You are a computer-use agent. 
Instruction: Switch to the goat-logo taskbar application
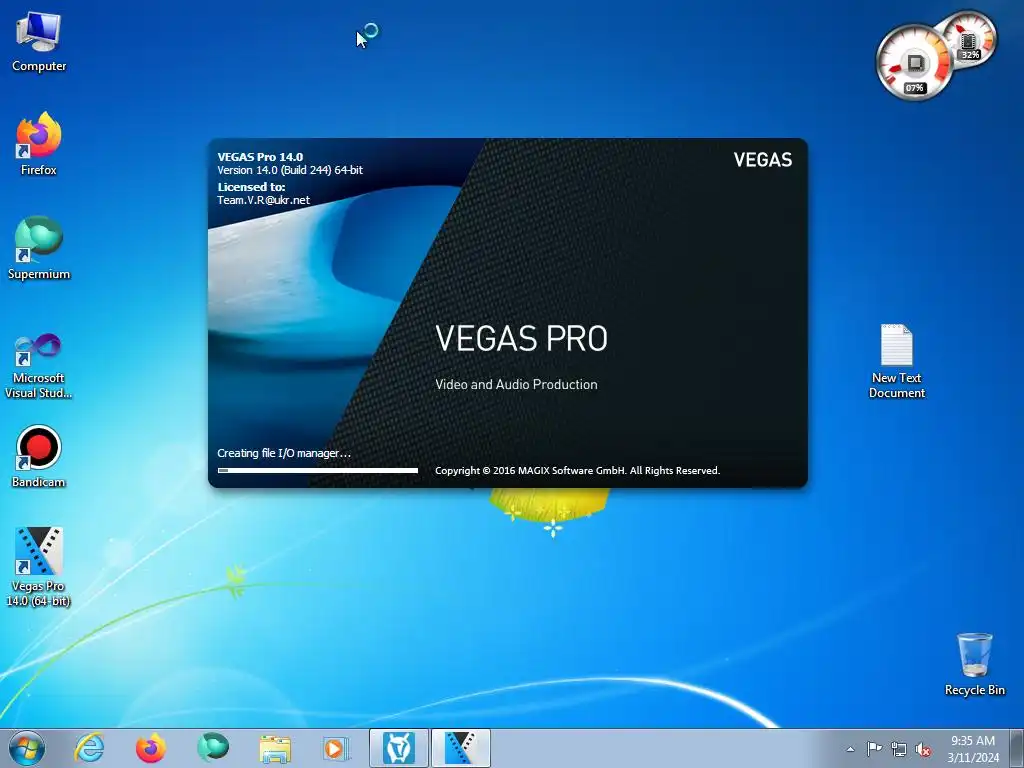coord(399,748)
